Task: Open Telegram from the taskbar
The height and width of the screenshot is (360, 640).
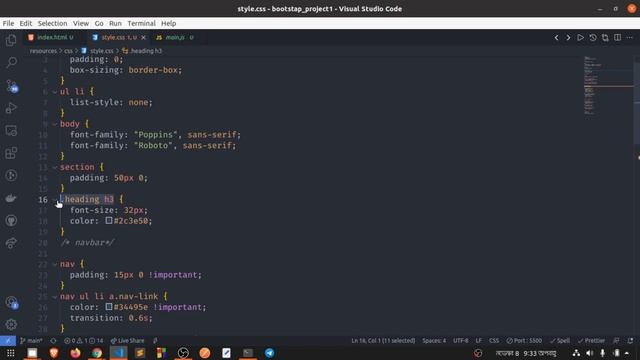Action: click(270, 353)
